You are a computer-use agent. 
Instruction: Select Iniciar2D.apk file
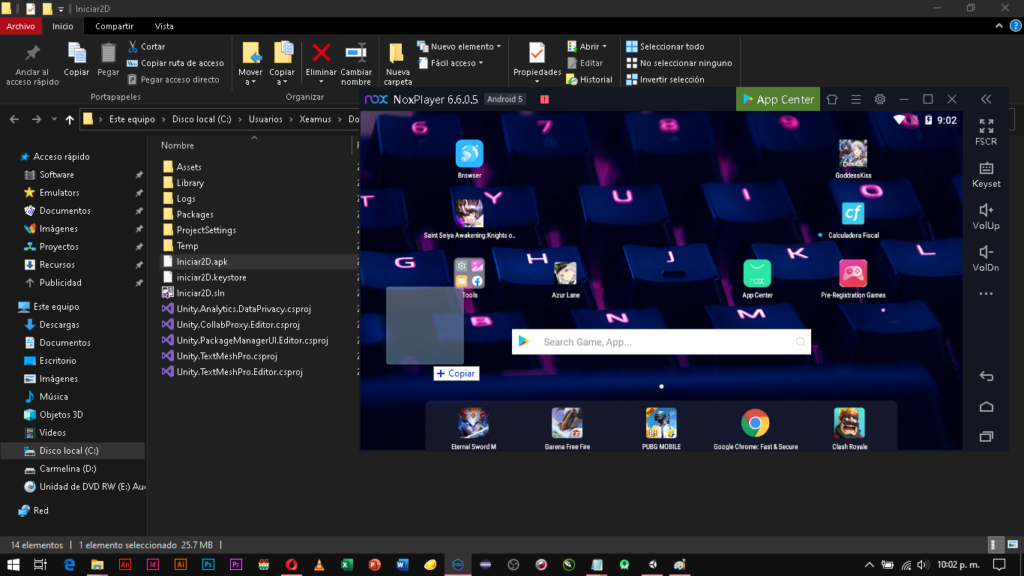click(x=202, y=261)
